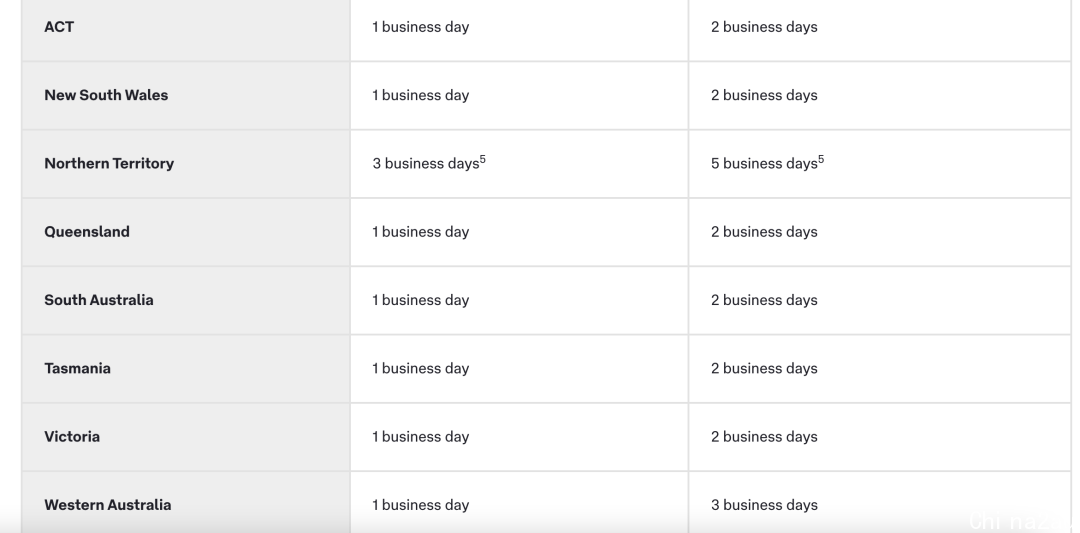
Task: Select Tasmania's 2 business days cell
Action: [x=880, y=368]
